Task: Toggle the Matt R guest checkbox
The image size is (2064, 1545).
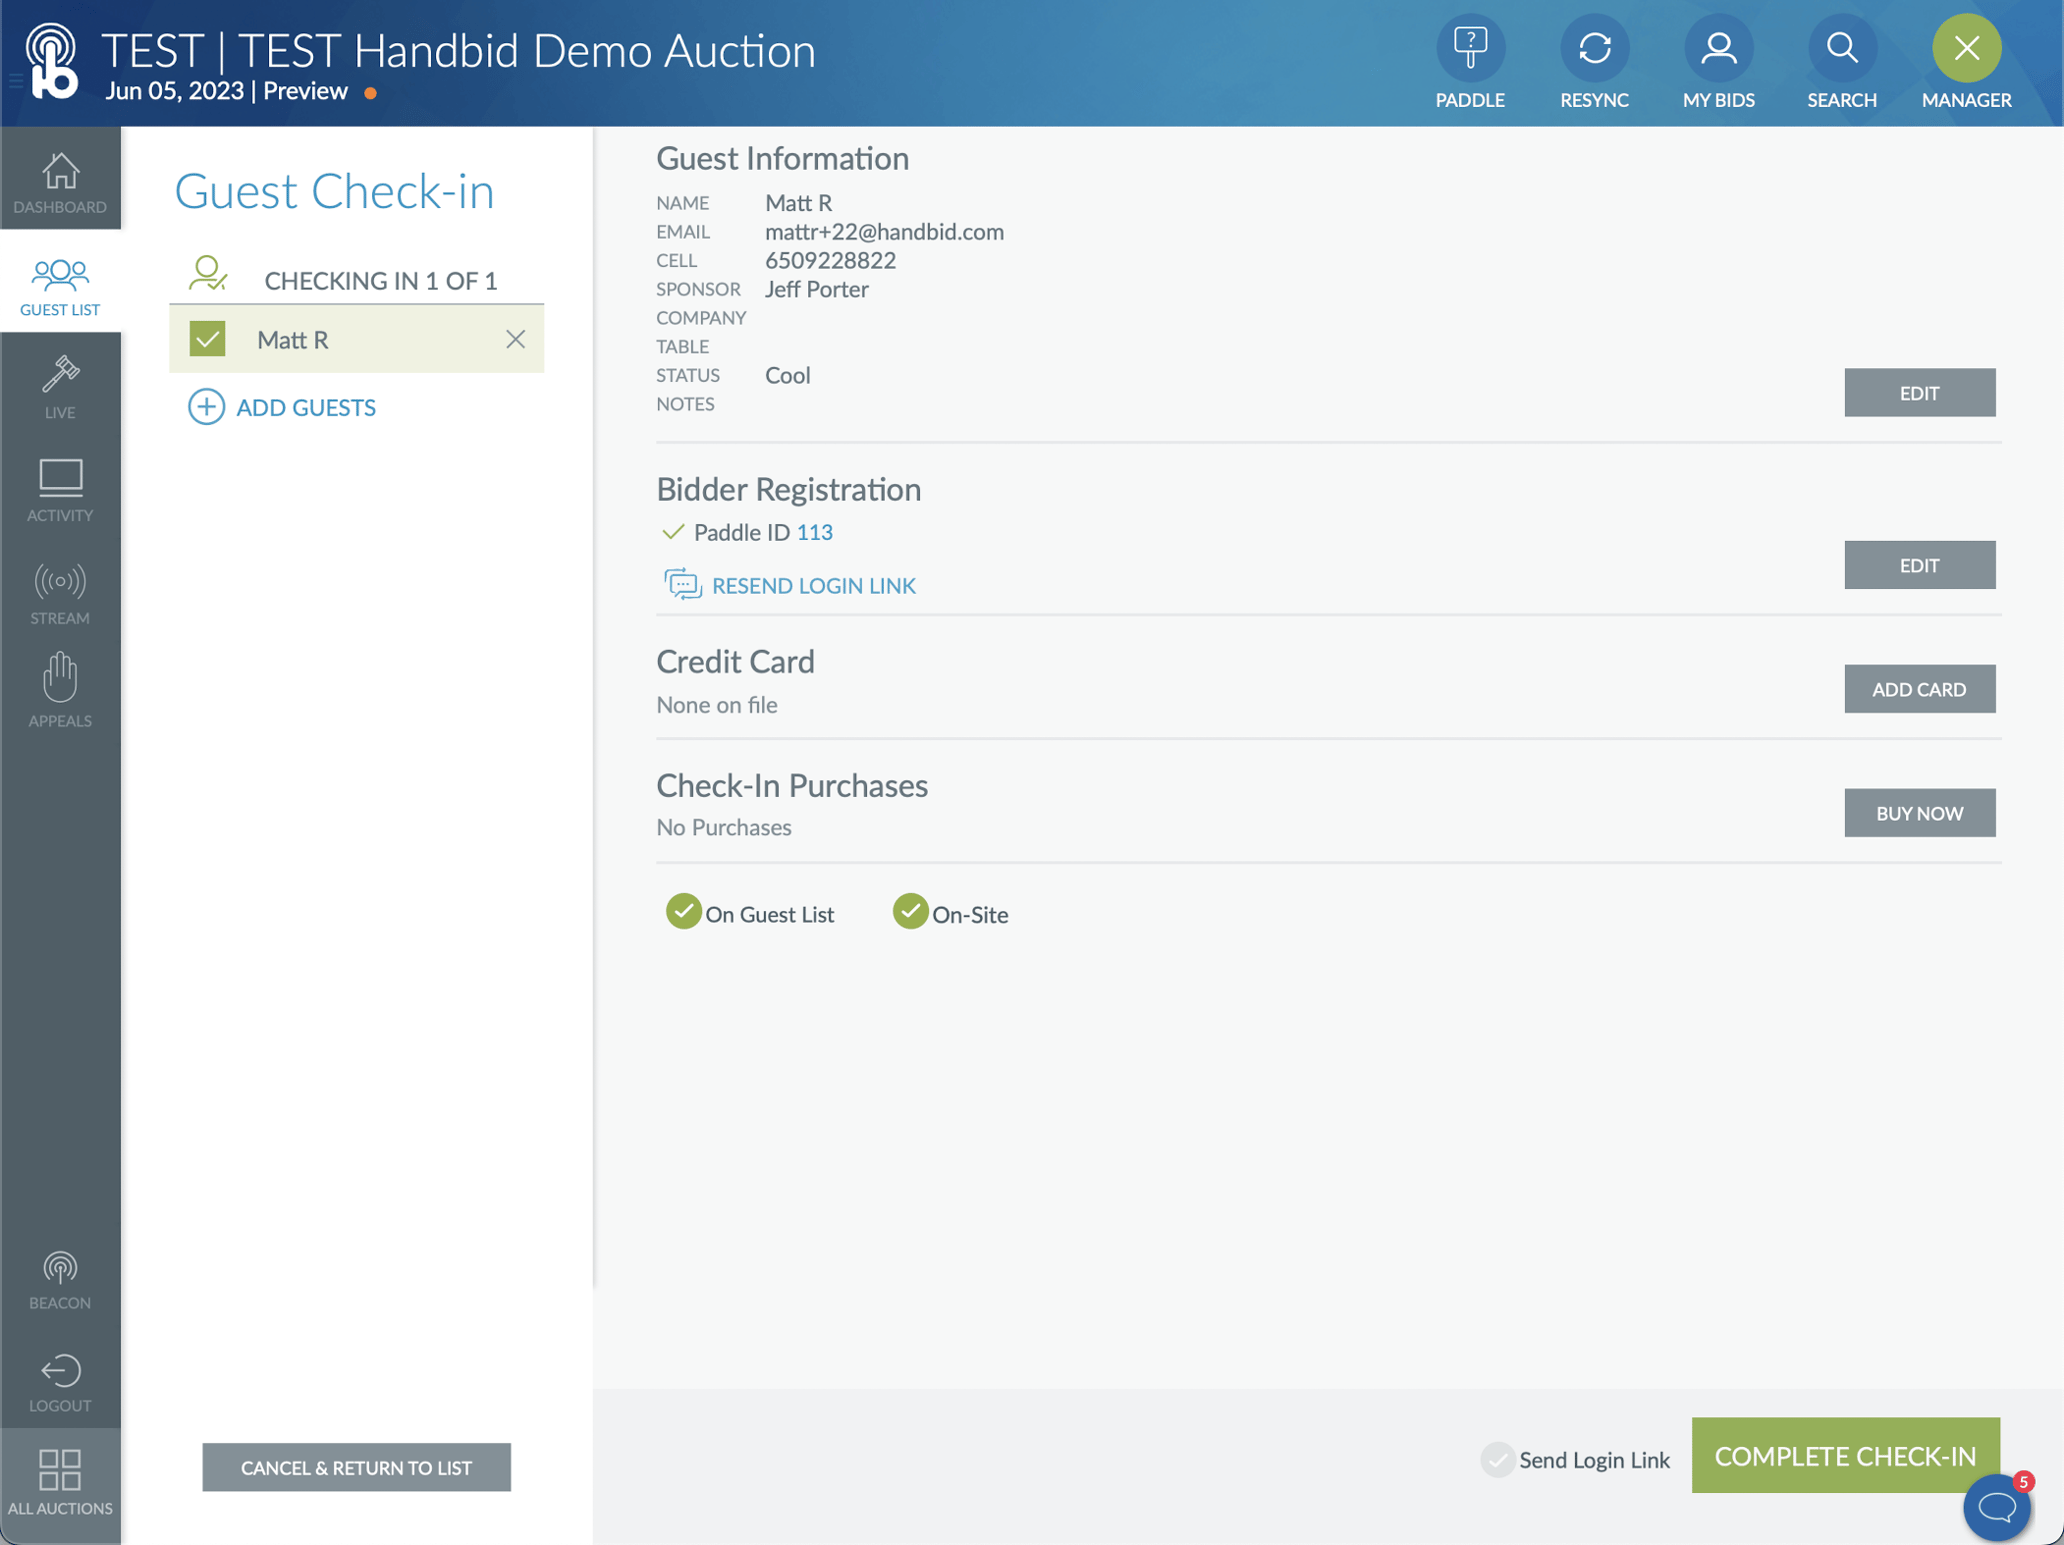Action: click(x=208, y=339)
